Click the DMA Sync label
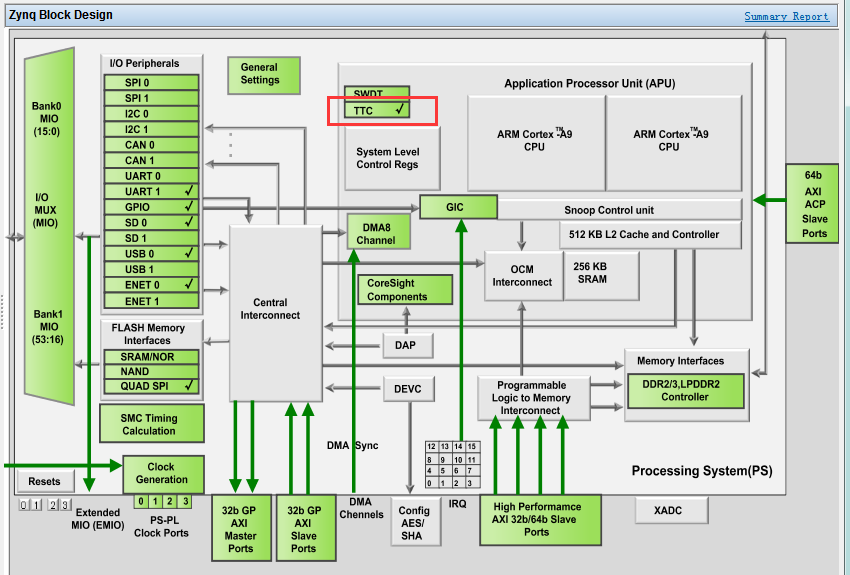The height and width of the screenshot is (575, 850). click(352, 445)
